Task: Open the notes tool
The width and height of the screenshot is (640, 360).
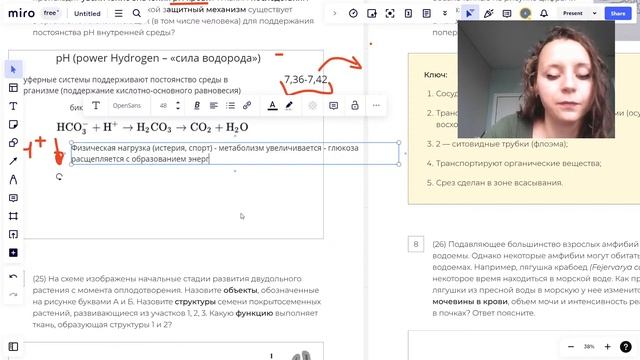Action: coord(427,13)
